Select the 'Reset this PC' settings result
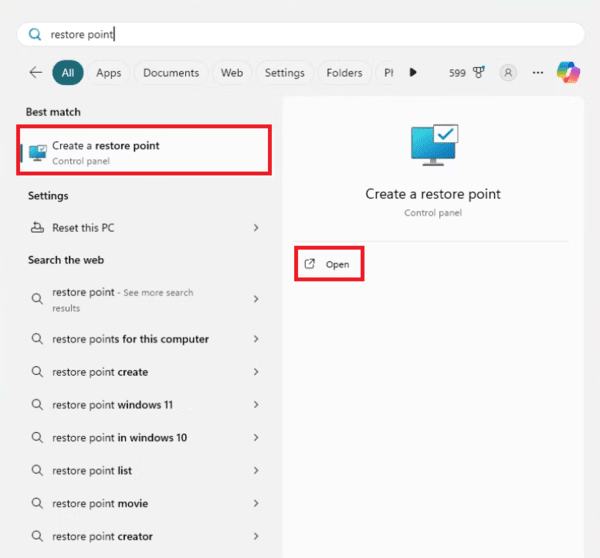Image resolution: width=600 pixels, height=558 pixels. (x=144, y=228)
